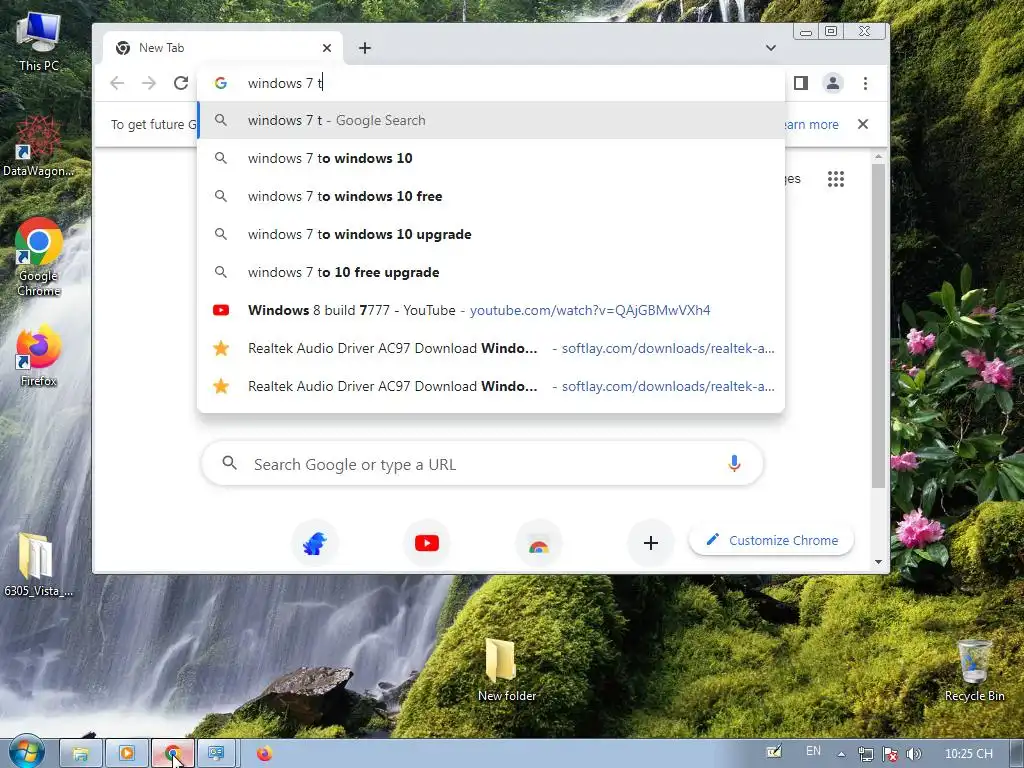Reload the page with the refresh icon
This screenshot has width=1024, height=768.
coord(181,83)
